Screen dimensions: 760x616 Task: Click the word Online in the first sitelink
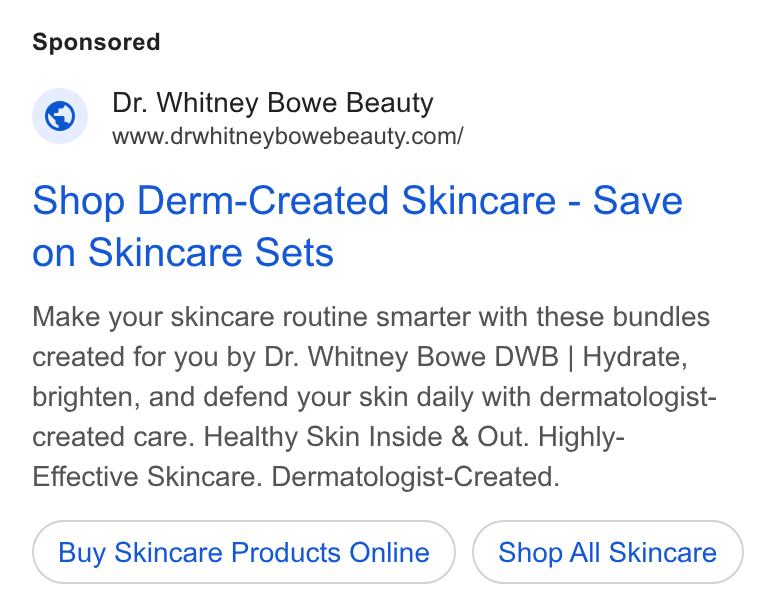coord(389,553)
